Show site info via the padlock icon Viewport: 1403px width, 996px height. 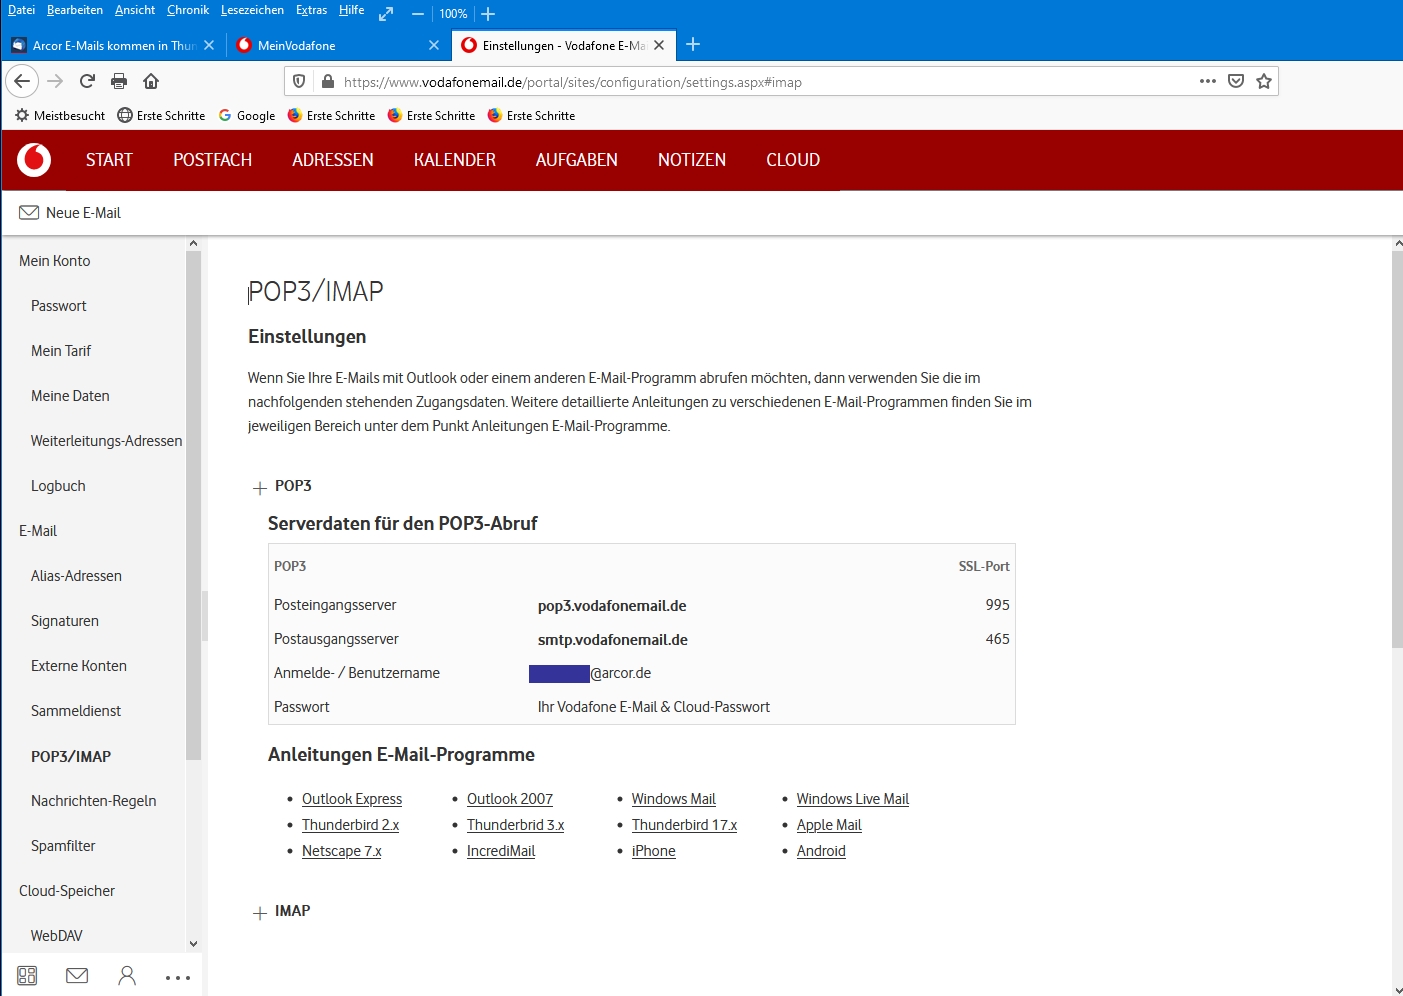coord(327,82)
